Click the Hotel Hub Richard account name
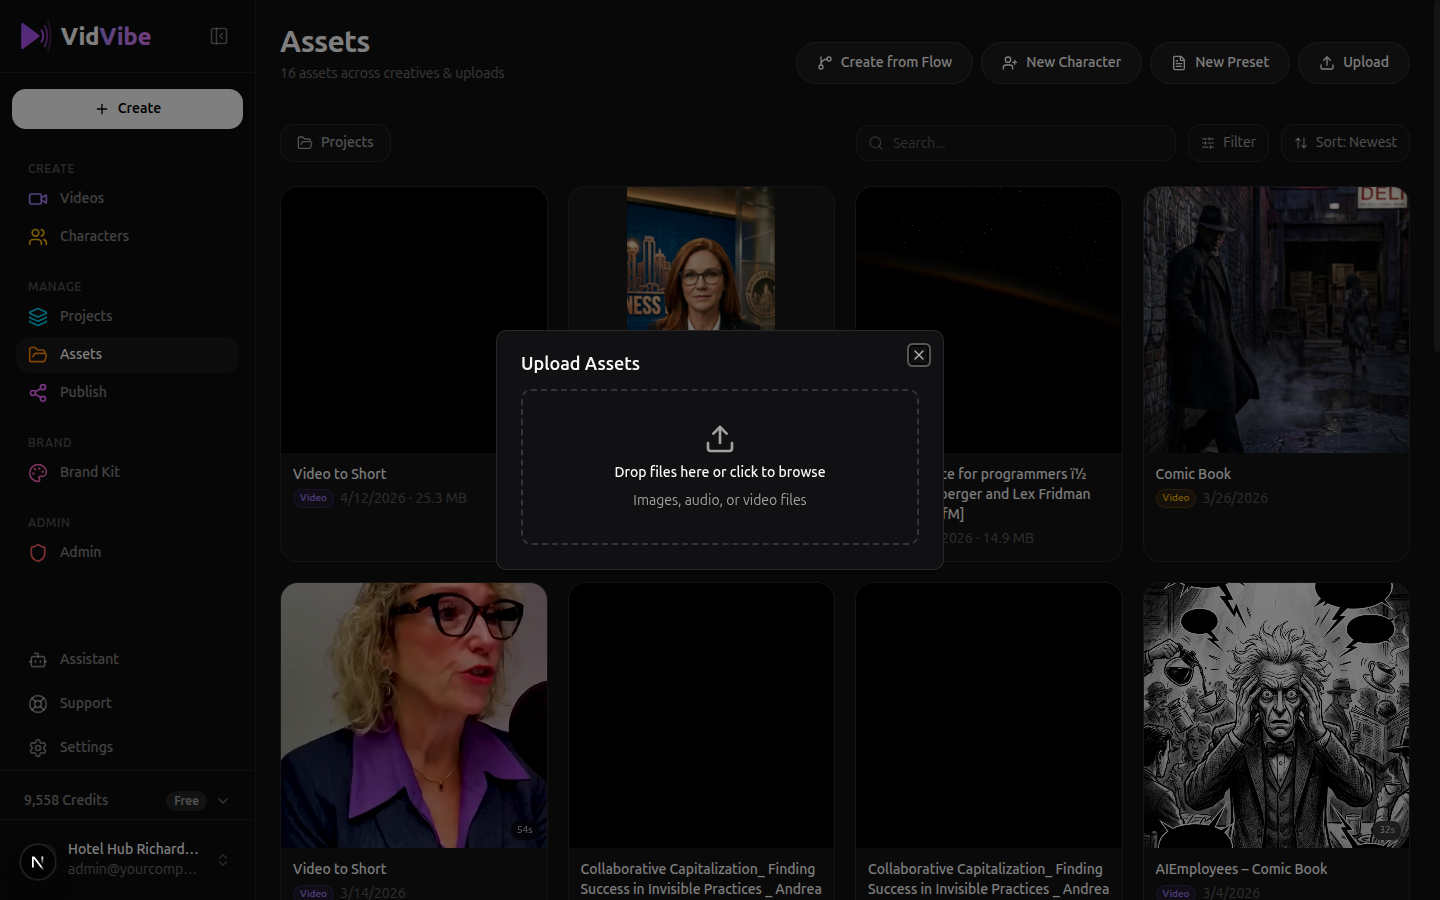This screenshot has height=900, width=1440. [x=133, y=849]
